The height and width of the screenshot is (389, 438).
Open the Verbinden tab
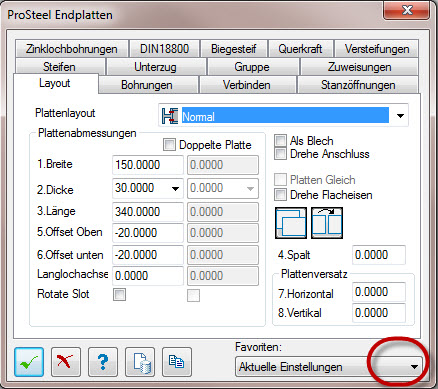[247, 85]
